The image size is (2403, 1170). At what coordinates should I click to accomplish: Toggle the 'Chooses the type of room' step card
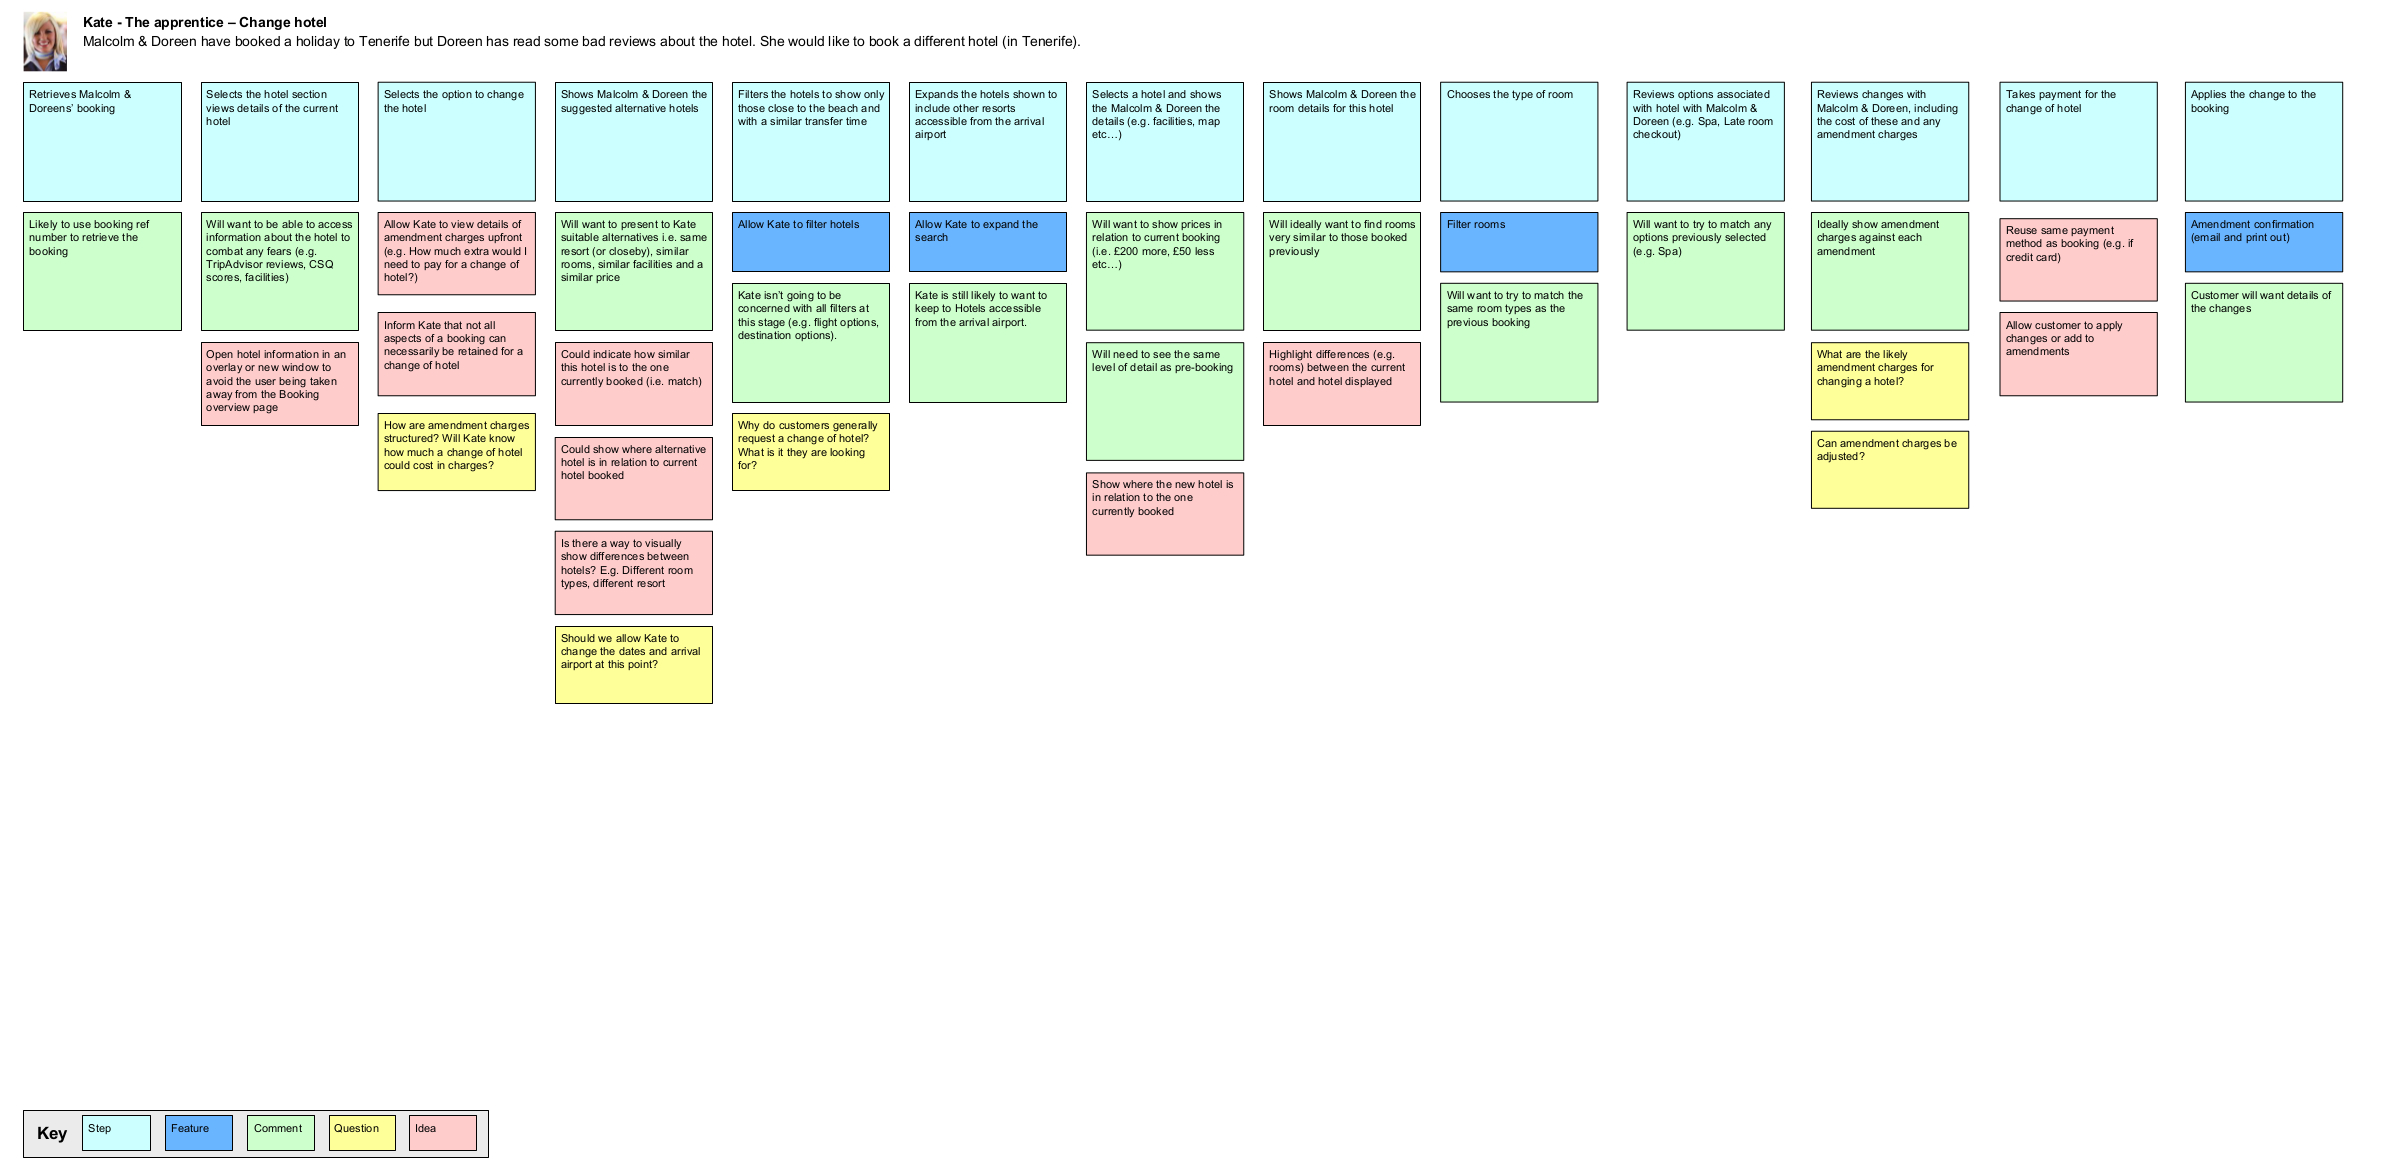pos(1517,140)
